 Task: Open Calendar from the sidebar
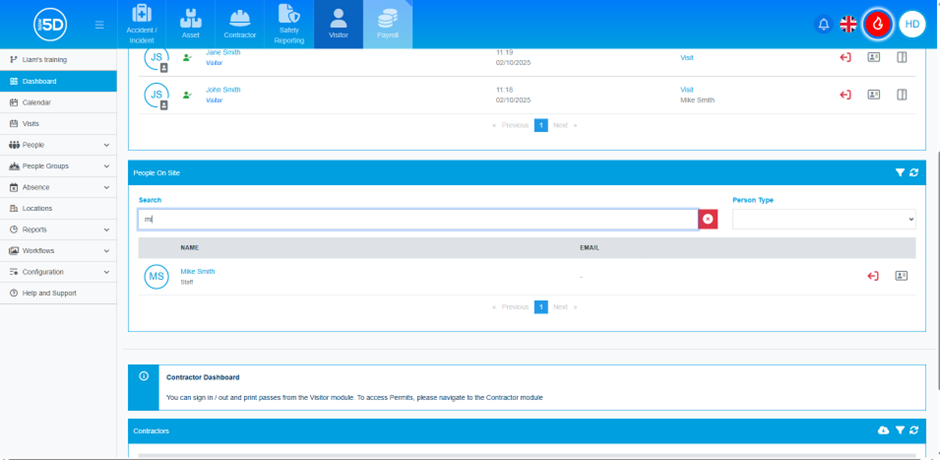point(36,102)
